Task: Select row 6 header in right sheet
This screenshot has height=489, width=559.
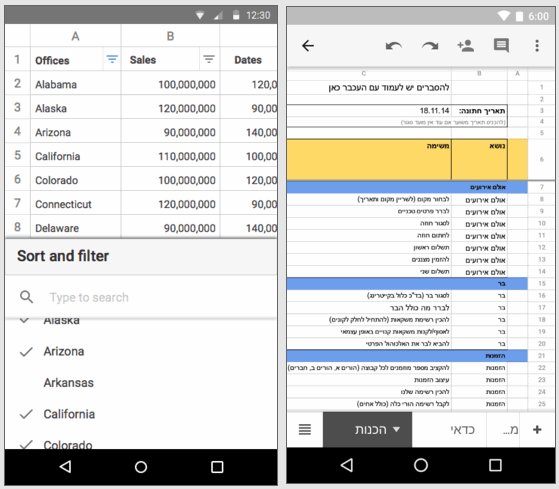Action: click(x=542, y=159)
